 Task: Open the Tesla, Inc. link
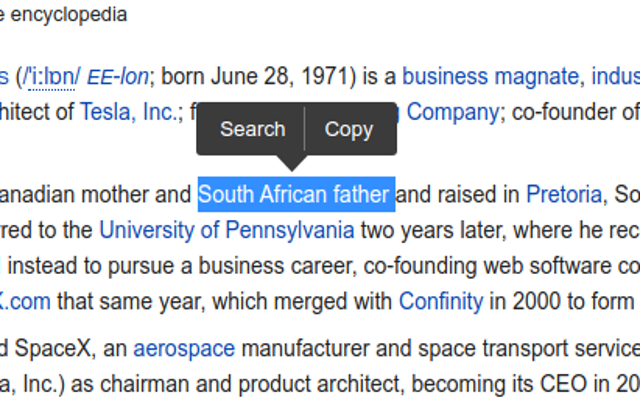pos(129,112)
